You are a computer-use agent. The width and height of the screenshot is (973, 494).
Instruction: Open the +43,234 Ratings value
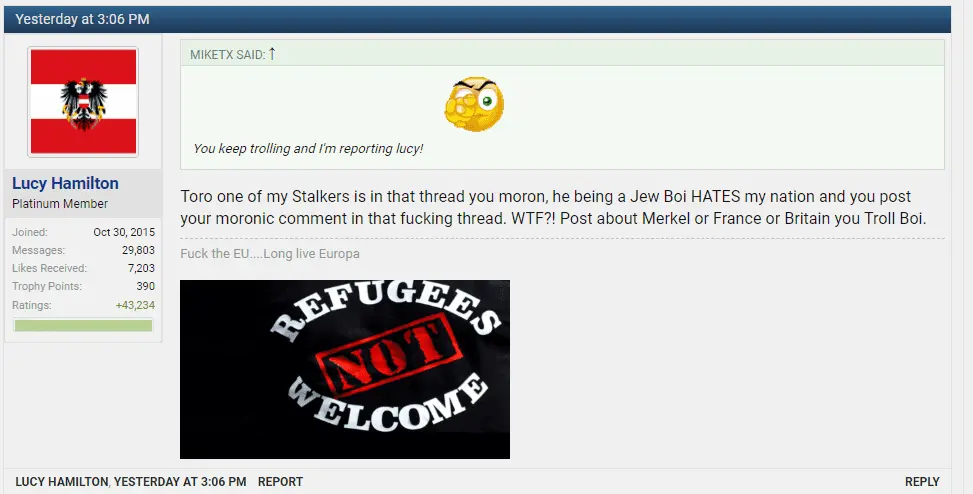pos(135,305)
